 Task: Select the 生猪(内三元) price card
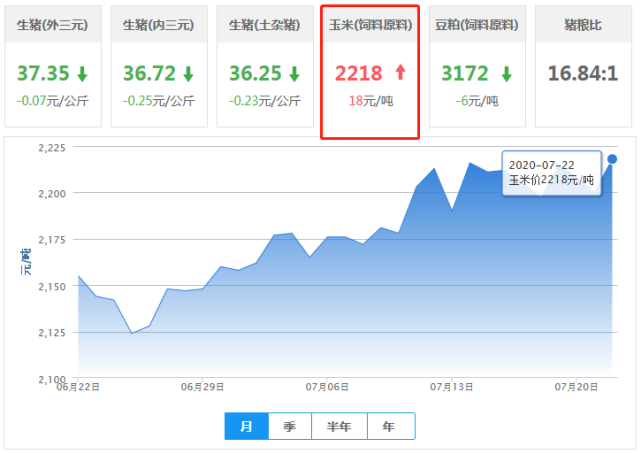coord(159,66)
